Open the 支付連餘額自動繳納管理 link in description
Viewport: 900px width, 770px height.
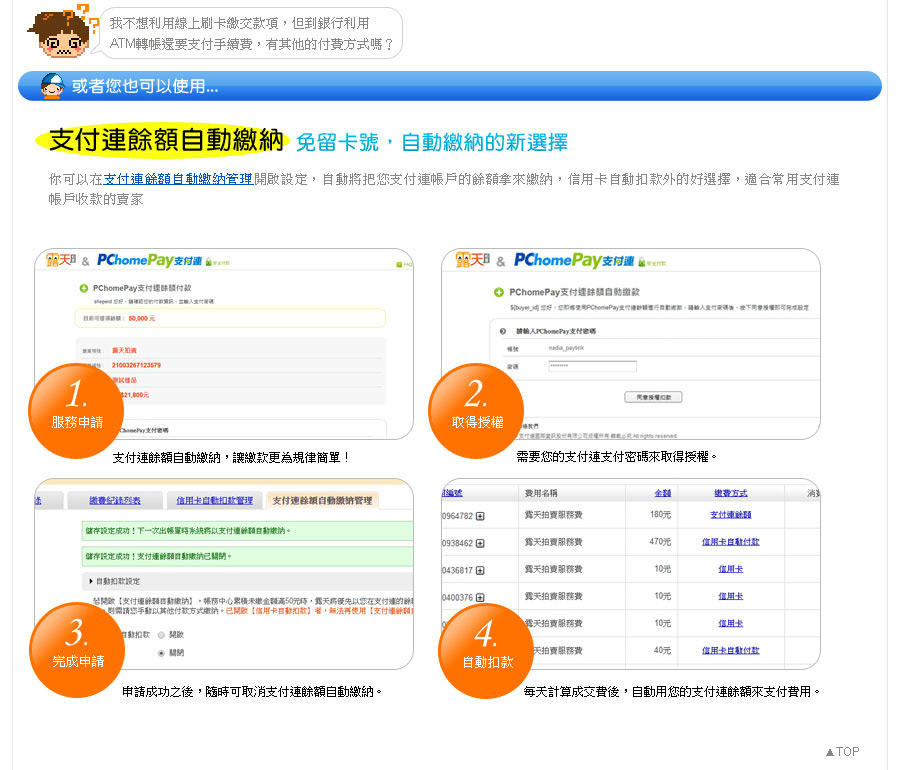coord(178,180)
